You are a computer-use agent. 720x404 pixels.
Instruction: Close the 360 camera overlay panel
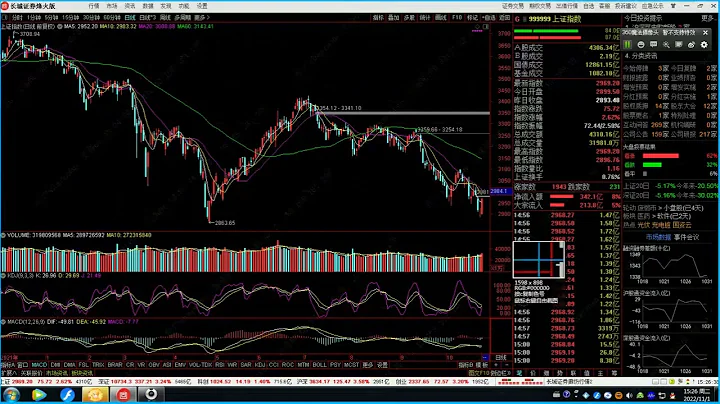705,33
